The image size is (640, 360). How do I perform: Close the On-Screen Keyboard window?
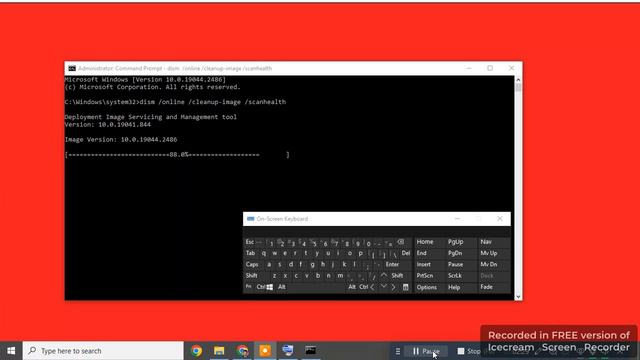(x=500, y=219)
